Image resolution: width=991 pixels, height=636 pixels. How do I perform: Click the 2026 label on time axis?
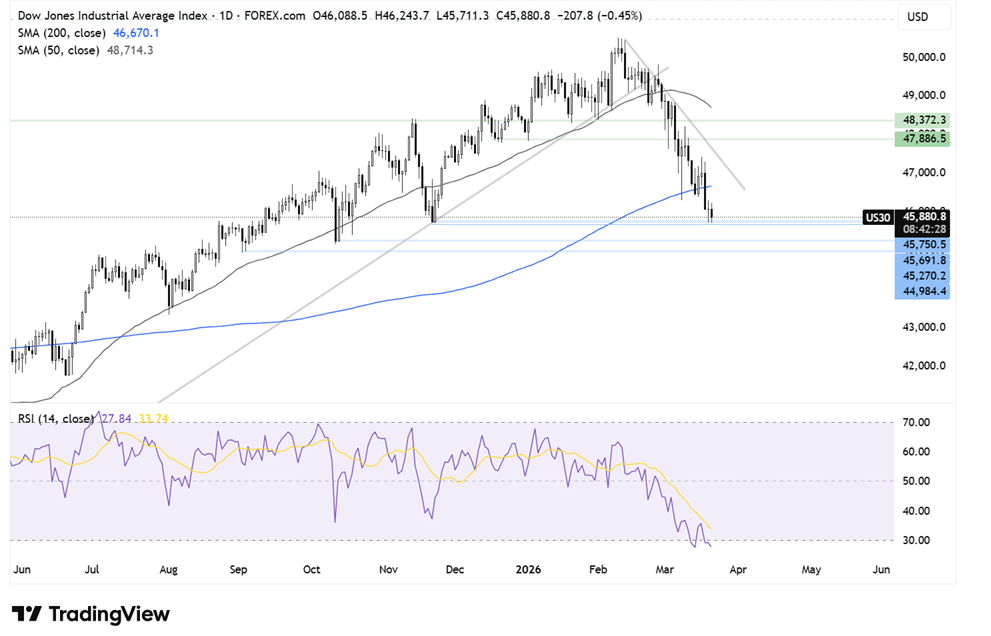tap(529, 569)
